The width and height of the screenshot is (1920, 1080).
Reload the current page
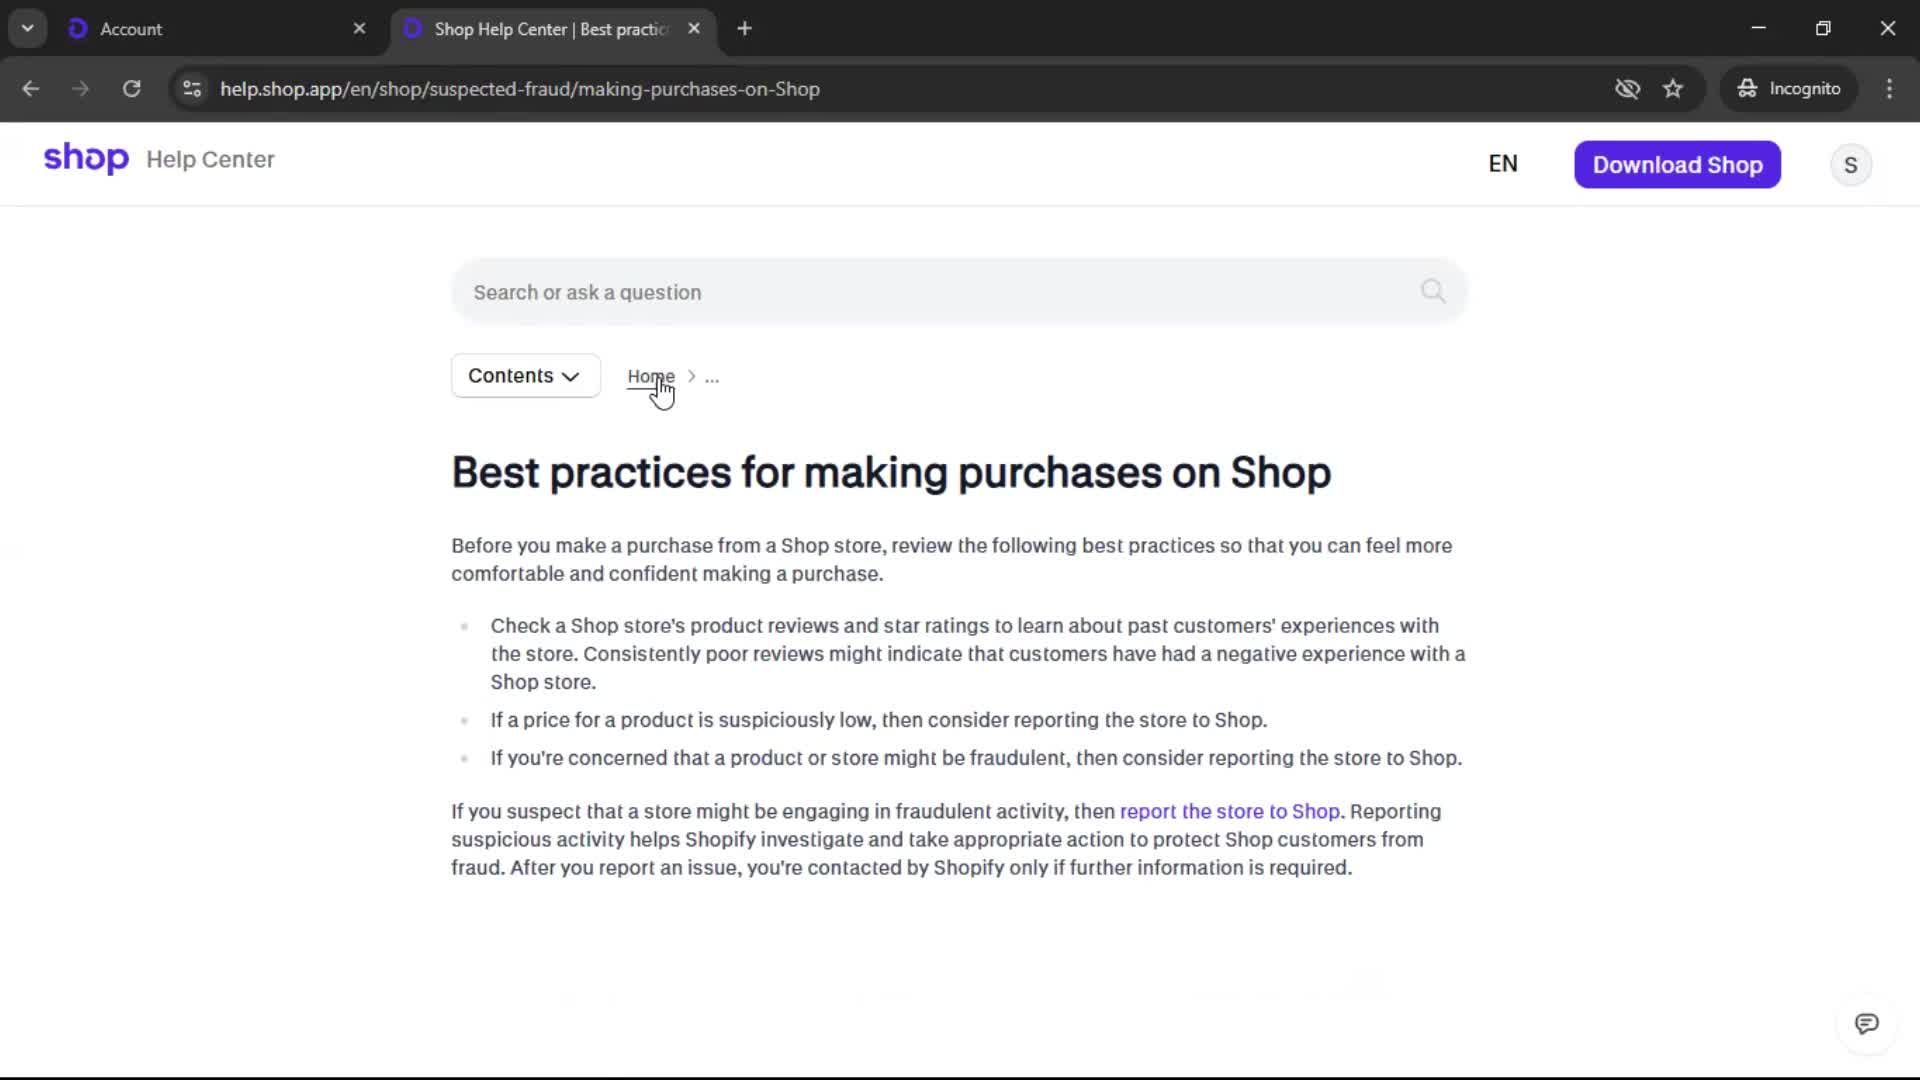point(131,89)
